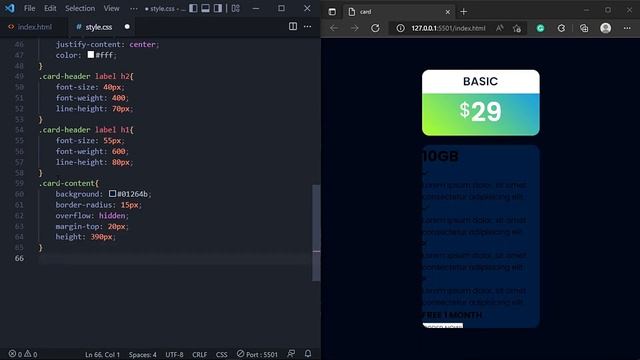
Task: Split the editor to the right
Action: pos(293,27)
